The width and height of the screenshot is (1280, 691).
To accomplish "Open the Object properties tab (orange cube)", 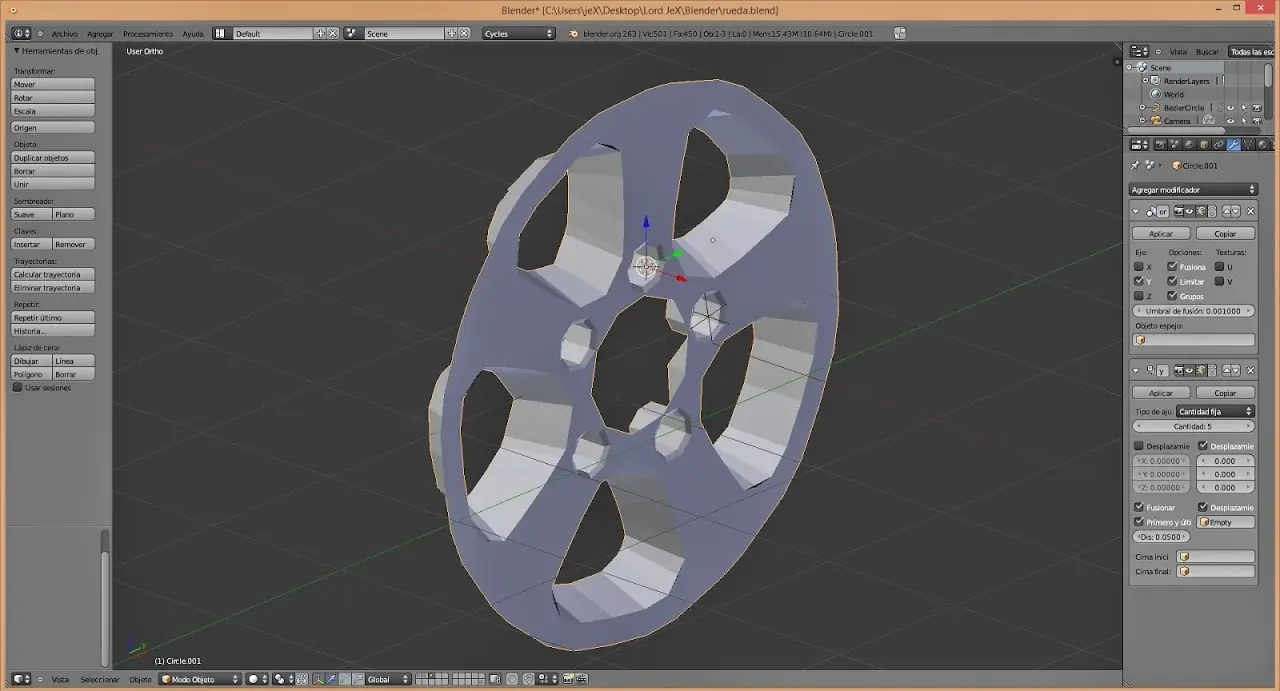I will pos(1204,145).
